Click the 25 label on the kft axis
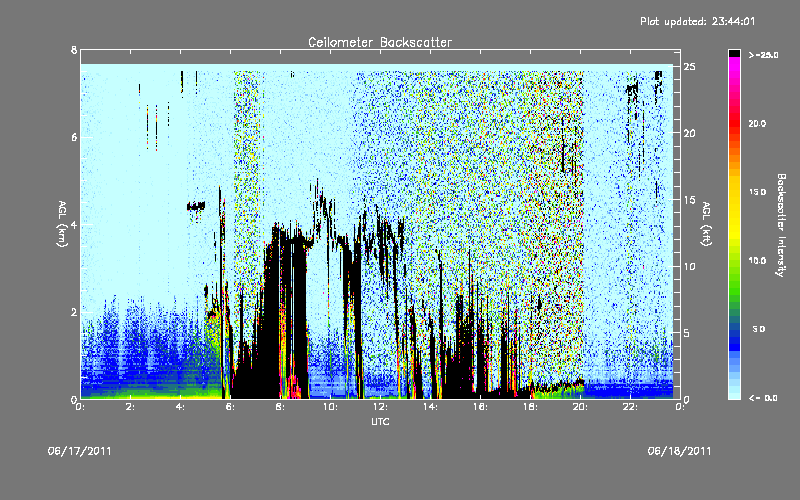The height and width of the screenshot is (500, 800). pyautogui.click(x=690, y=67)
